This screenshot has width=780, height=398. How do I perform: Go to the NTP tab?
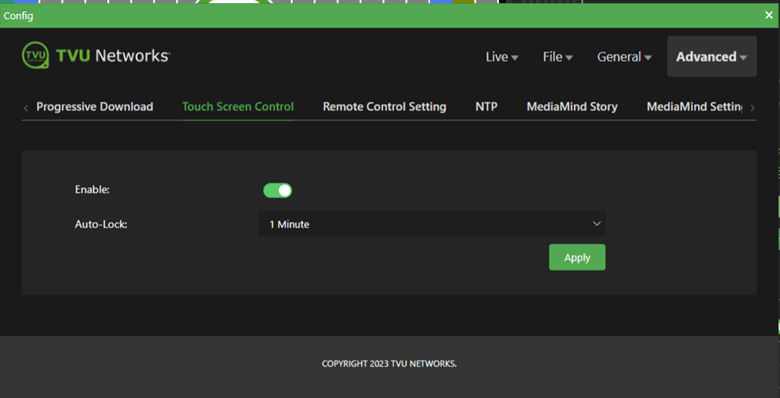(486, 107)
